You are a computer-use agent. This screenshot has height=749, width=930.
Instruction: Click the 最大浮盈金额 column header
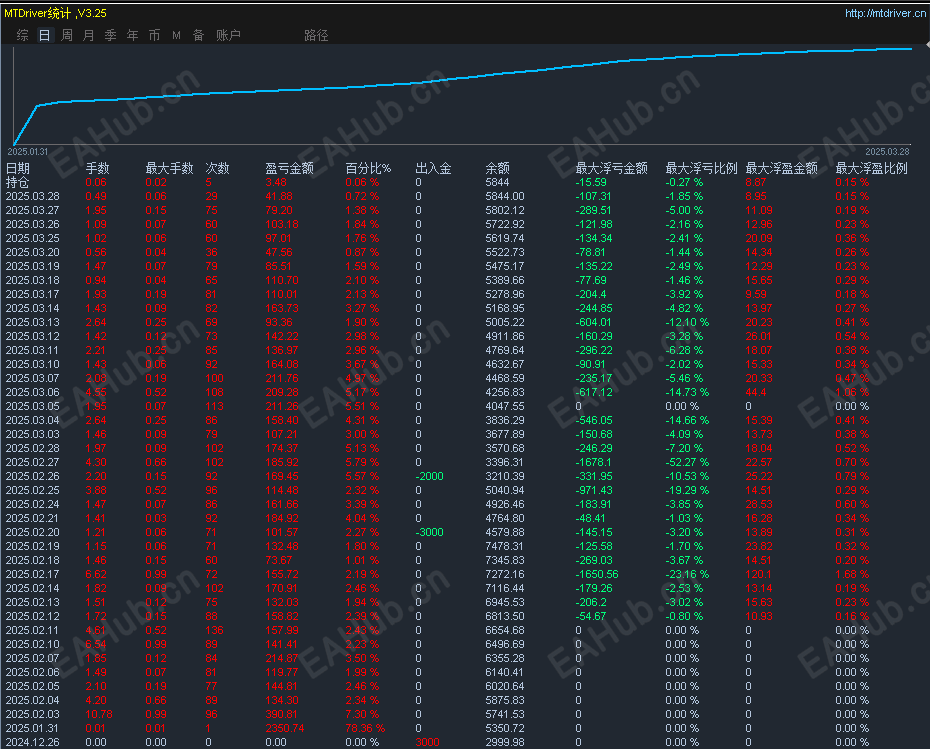pos(781,168)
